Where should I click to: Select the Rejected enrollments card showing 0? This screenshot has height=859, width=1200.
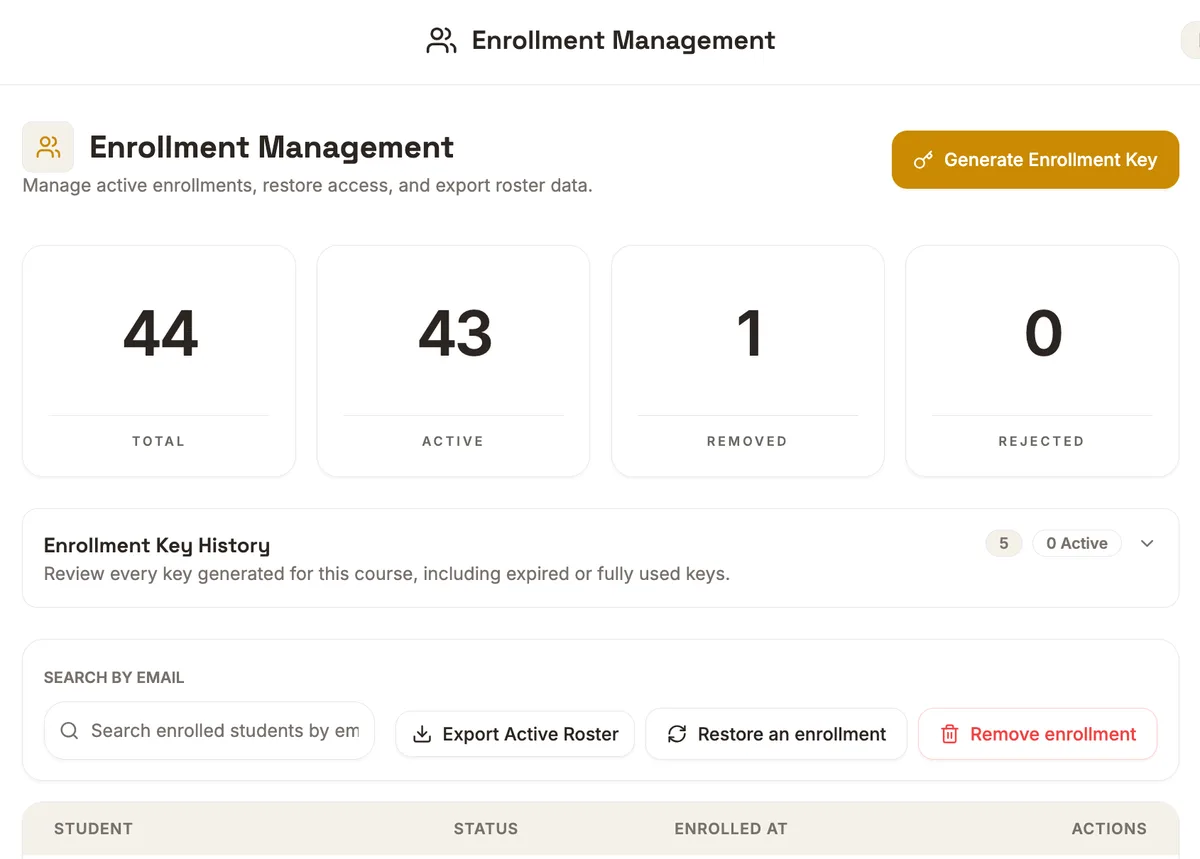(x=1042, y=361)
